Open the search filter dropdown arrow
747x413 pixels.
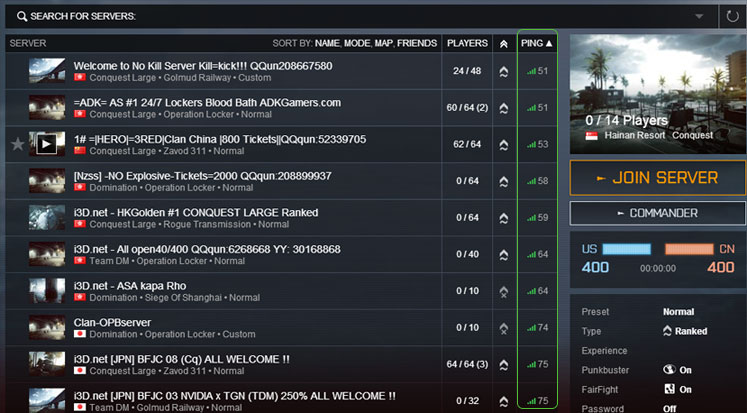[x=699, y=17]
